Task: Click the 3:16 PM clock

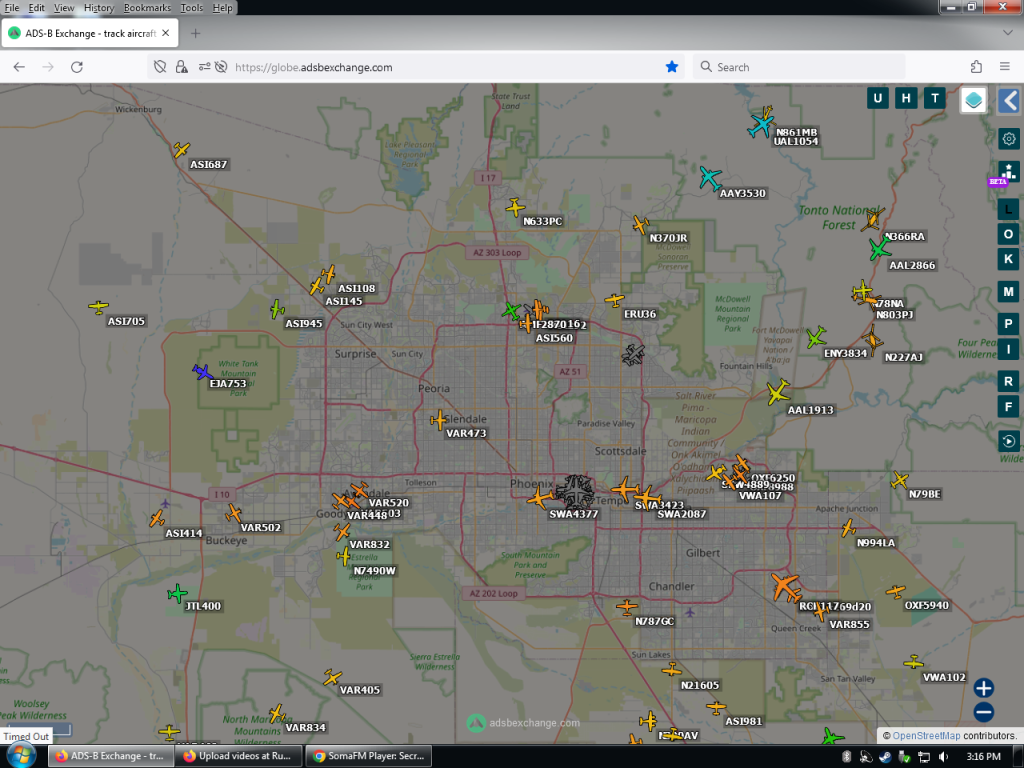Action: (x=984, y=756)
